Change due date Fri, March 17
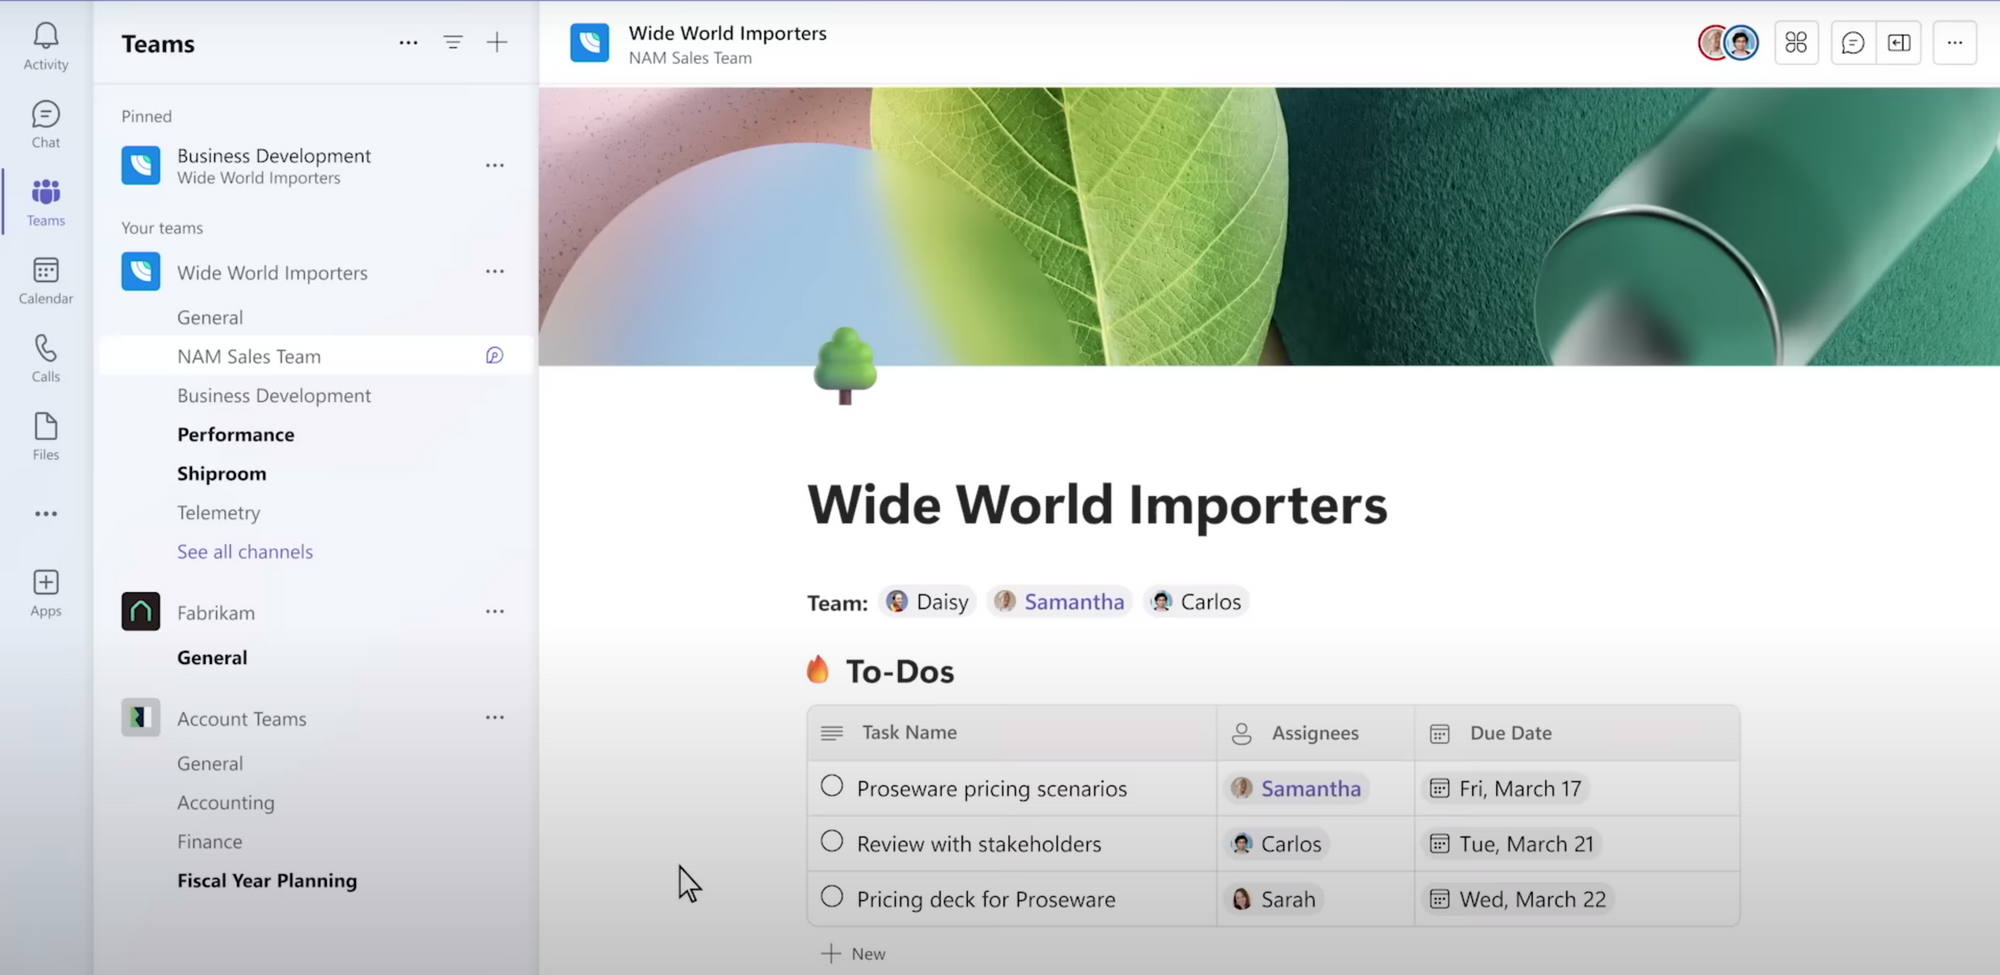The width and height of the screenshot is (2000, 975). (1506, 789)
